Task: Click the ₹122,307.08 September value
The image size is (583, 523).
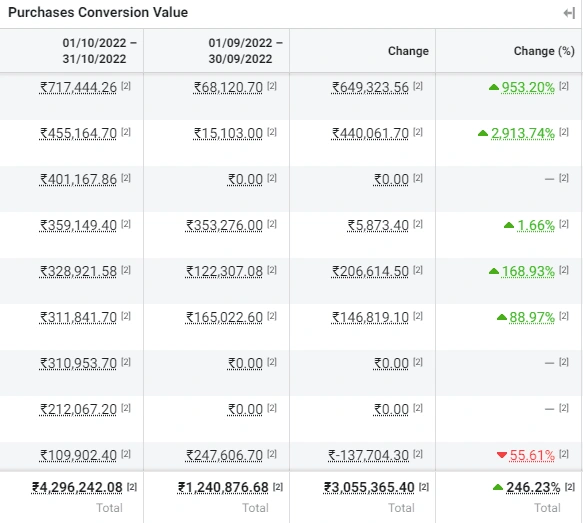Action: pyautogui.click(x=224, y=271)
